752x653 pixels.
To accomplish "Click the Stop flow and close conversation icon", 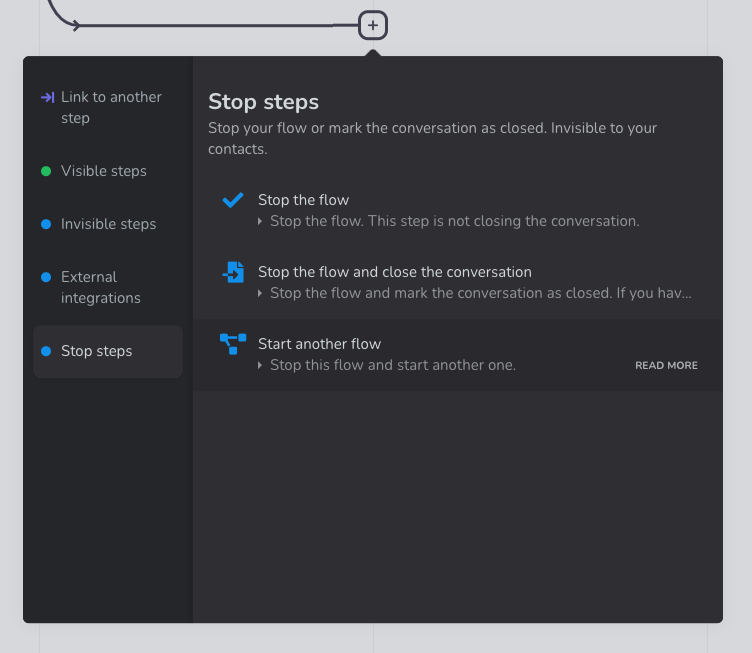I will pyautogui.click(x=233, y=272).
